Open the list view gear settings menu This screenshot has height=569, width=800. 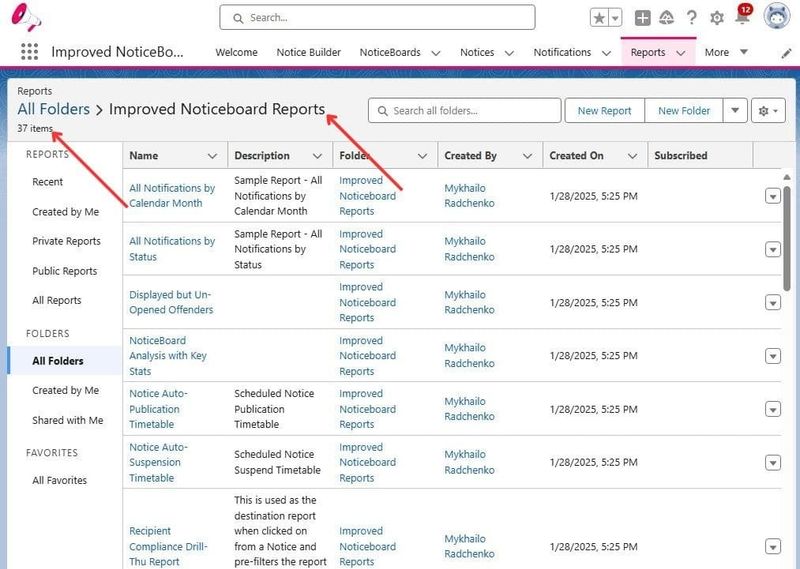[768, 111]
